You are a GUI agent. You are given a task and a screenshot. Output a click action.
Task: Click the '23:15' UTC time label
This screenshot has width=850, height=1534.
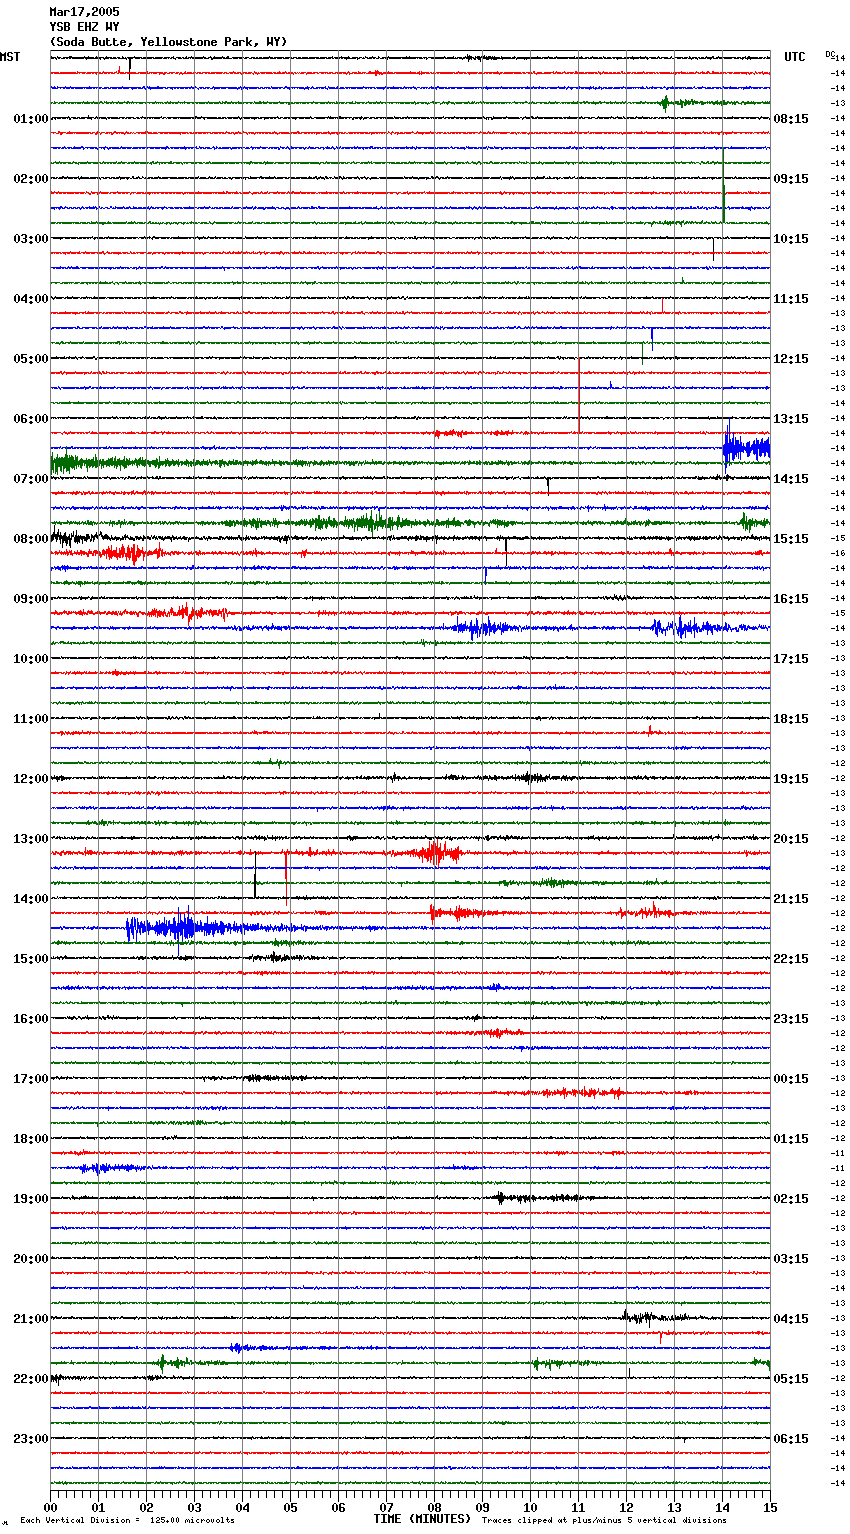791,1019
